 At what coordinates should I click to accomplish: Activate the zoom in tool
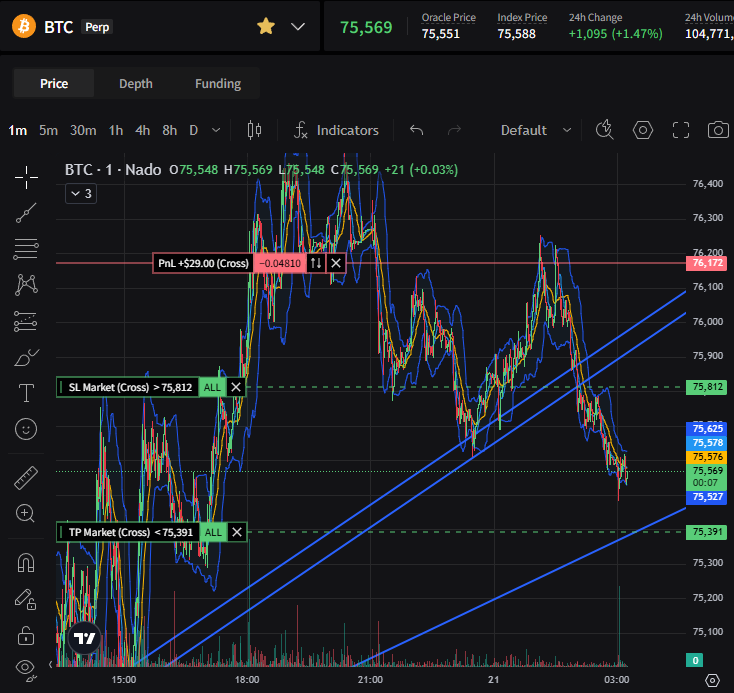25,513
